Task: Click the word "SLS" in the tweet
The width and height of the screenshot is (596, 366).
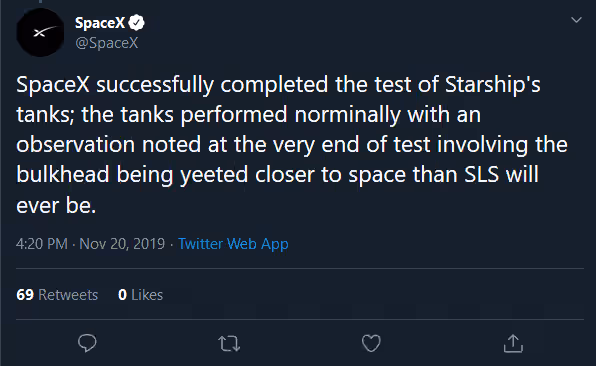Action: (481, 175)
